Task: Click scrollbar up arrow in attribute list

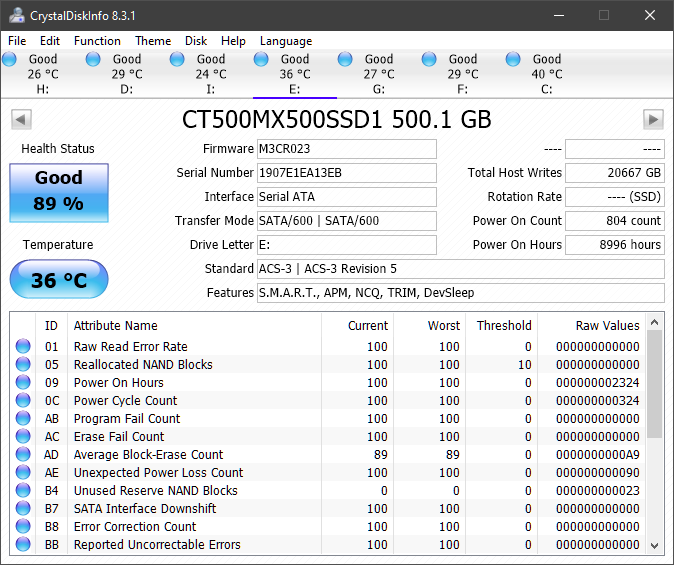Action: pyautogui.click(x=655, y=322)
